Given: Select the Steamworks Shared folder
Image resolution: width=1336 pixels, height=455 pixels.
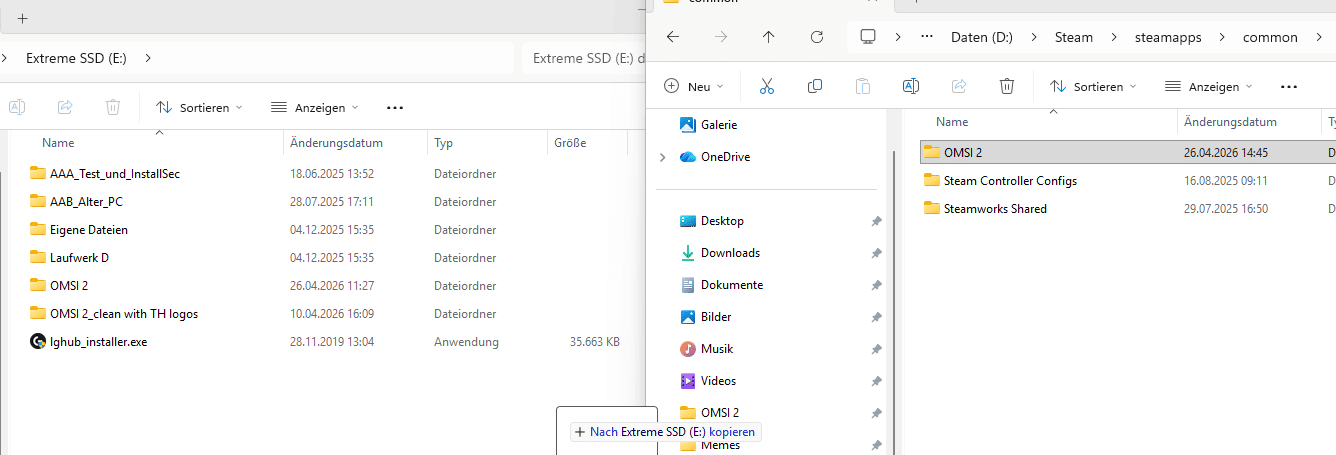Looking at the screenshot, I should point(994,209).
